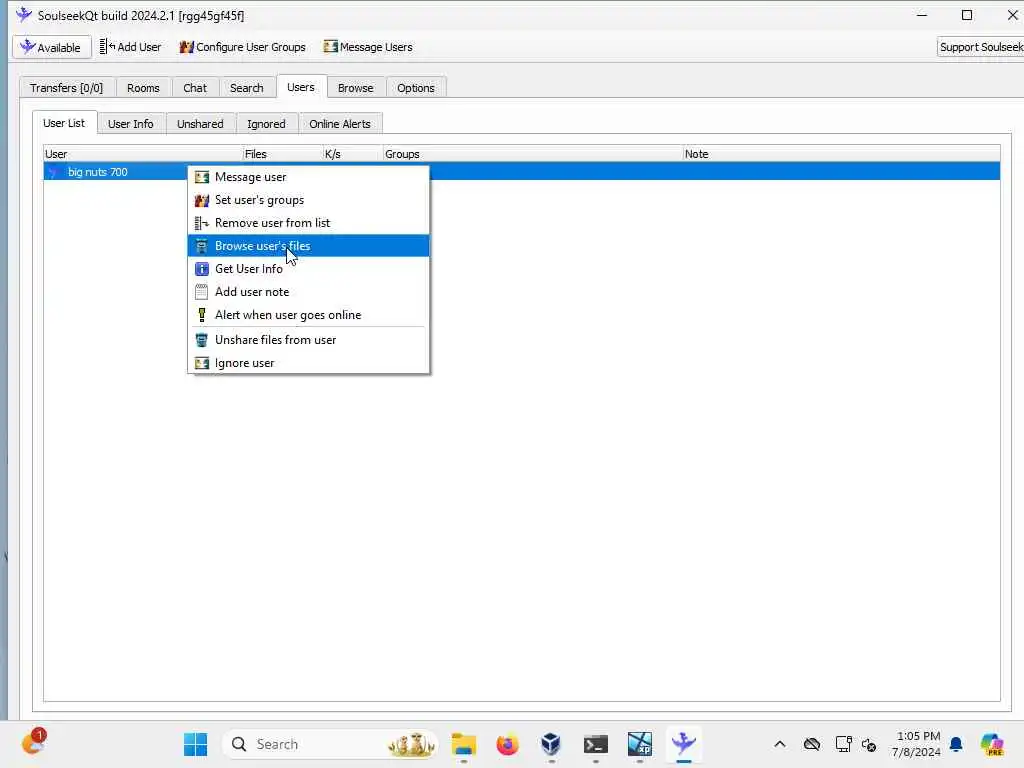Viewport: 1024px width, 768px height.
Task: Open the clock showing 1:05 PM
Action: coord(917,744)
